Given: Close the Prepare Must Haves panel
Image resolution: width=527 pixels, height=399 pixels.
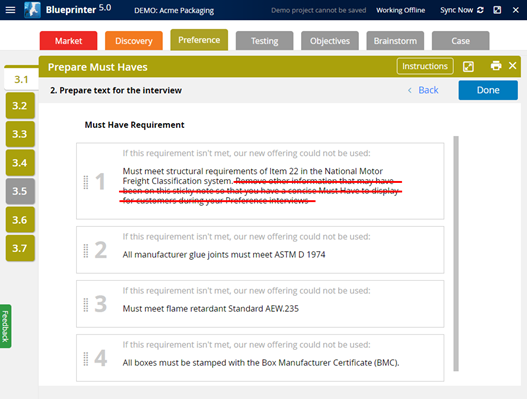Looking at the screenshot, I should (x=512, y=66).
